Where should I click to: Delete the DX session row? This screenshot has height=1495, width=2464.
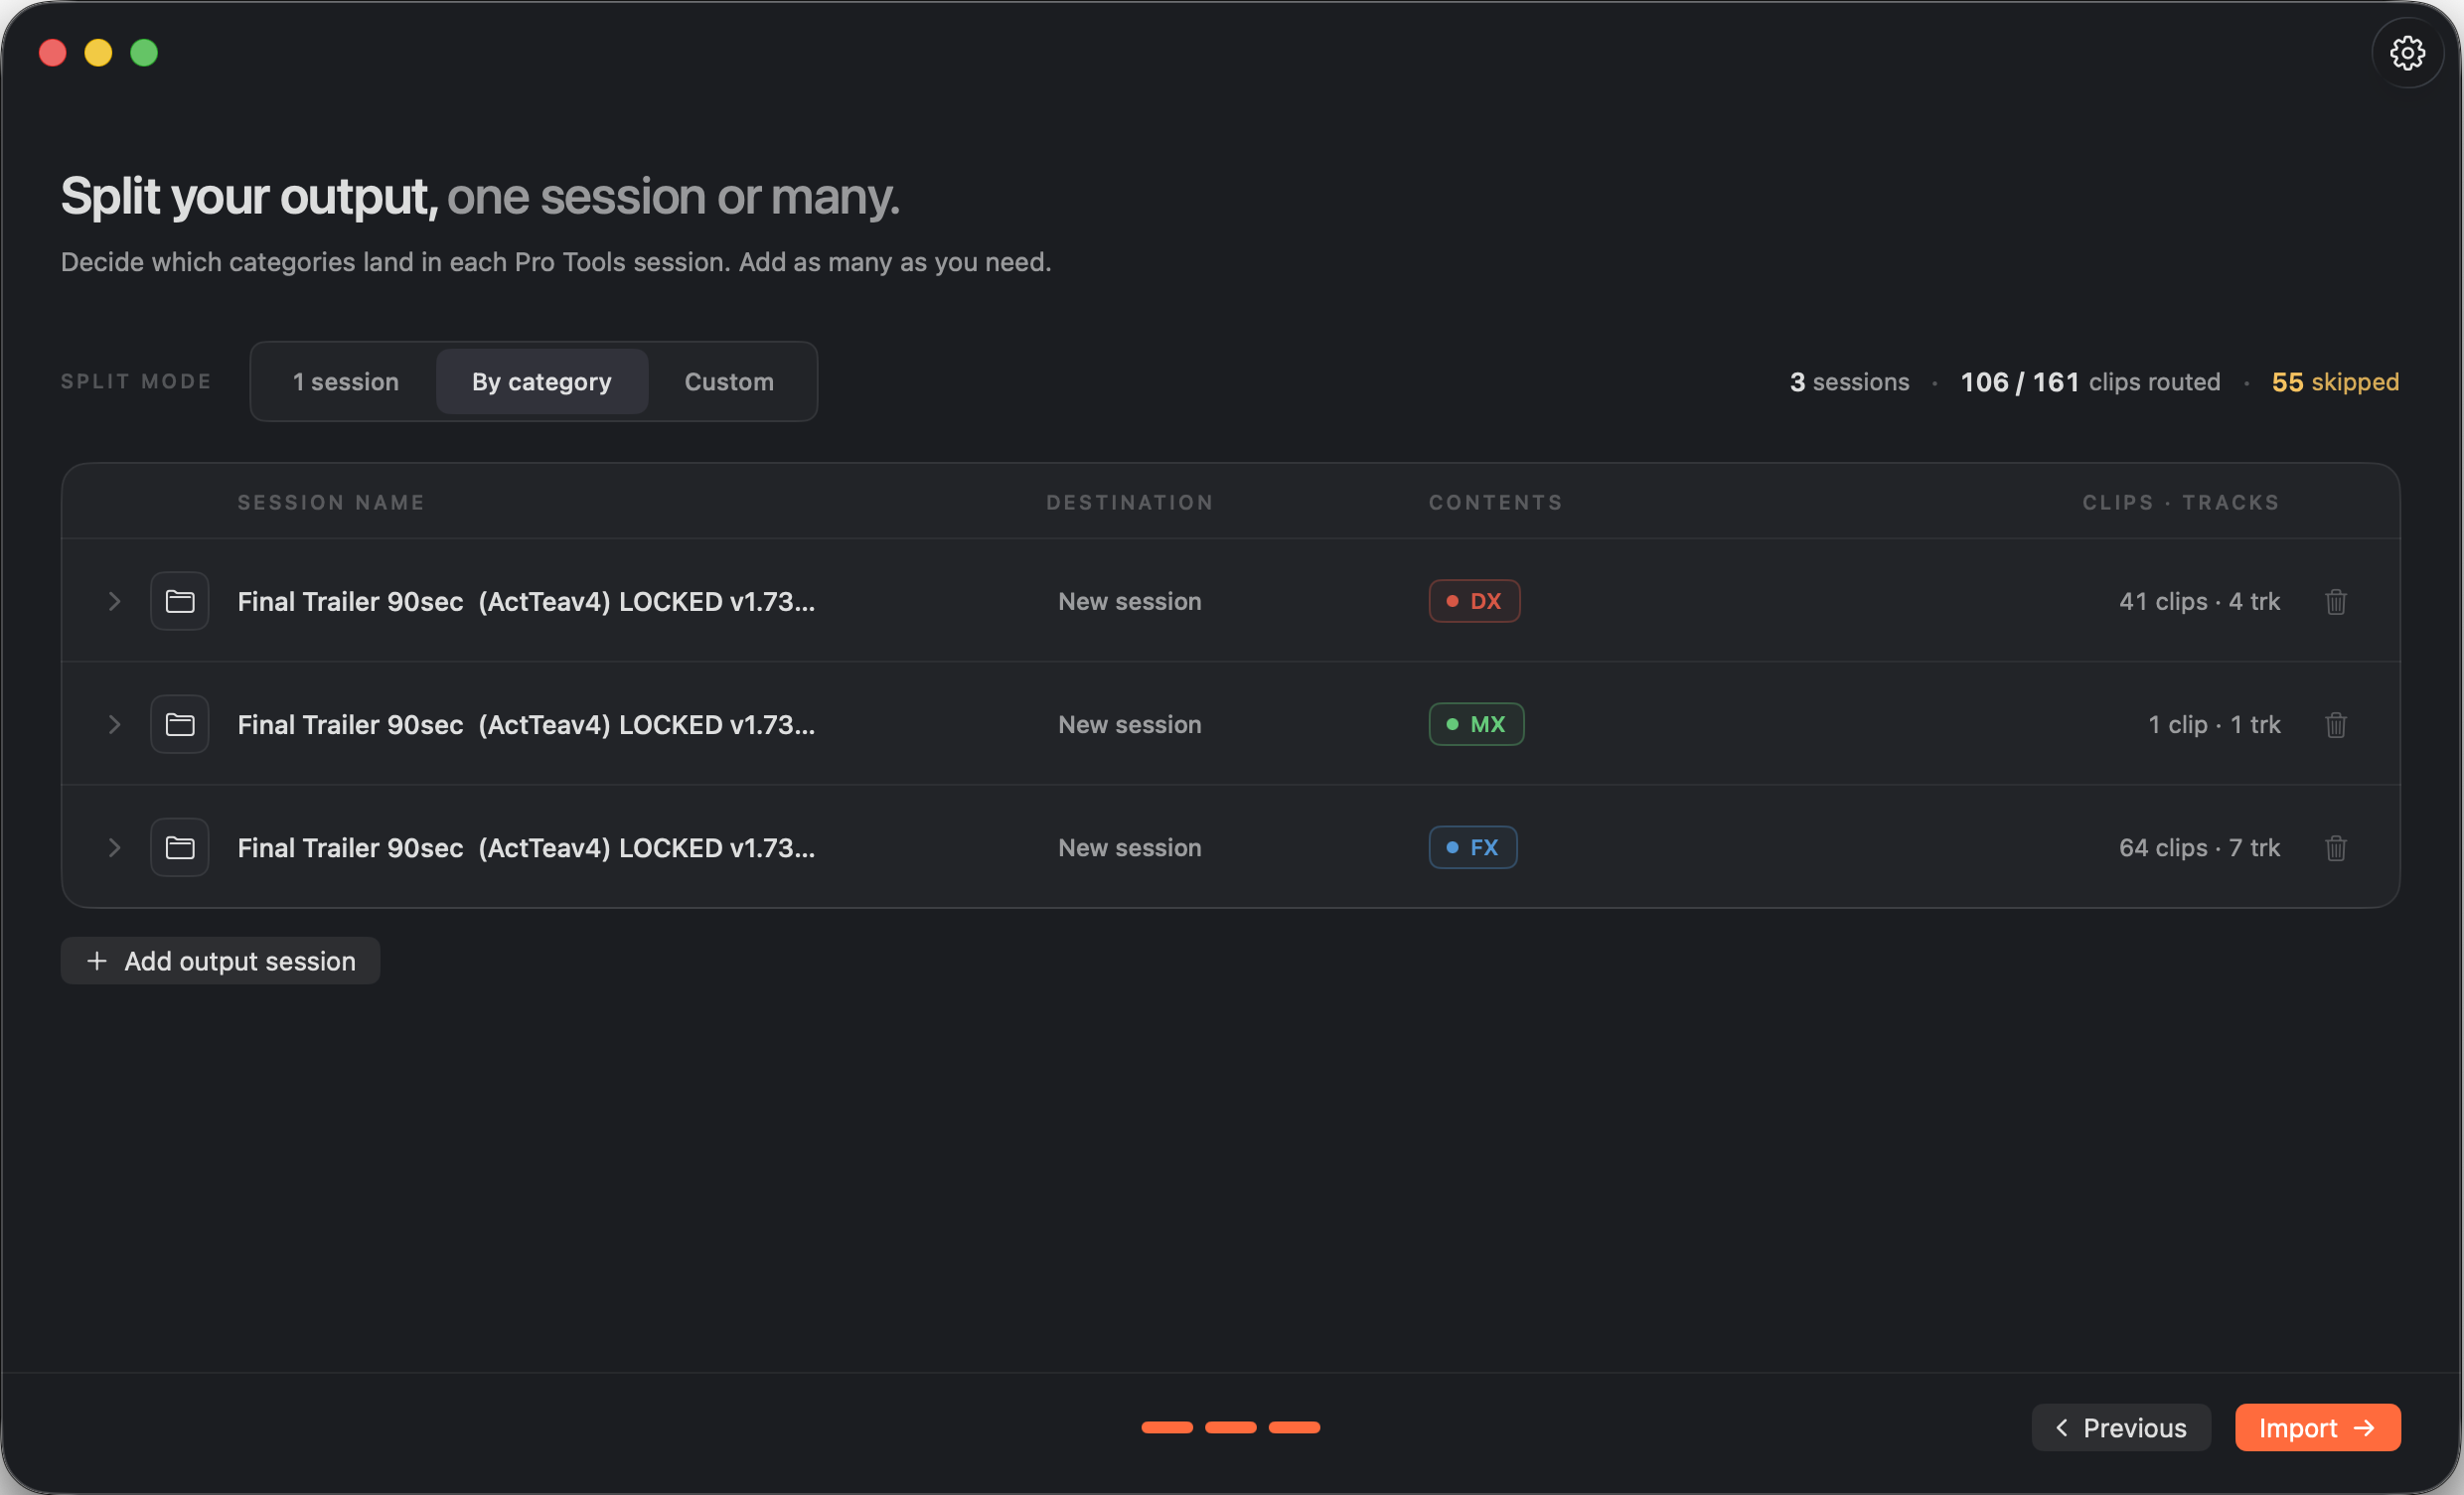click(x=2335, y=602)
